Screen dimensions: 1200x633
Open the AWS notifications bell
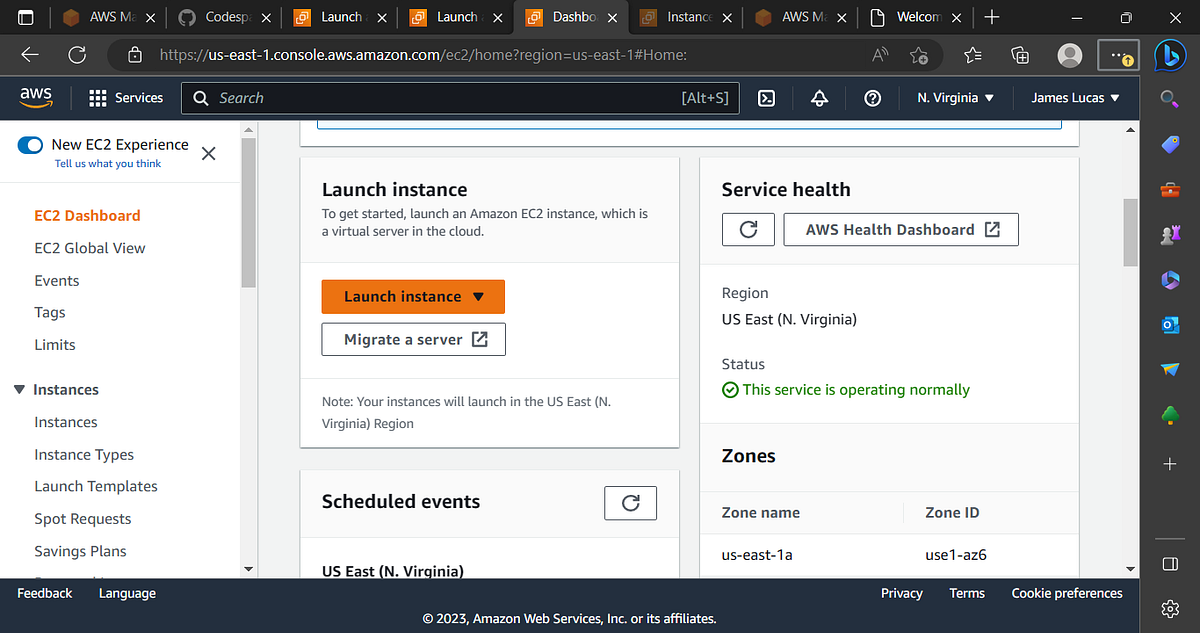pos(819,97)
